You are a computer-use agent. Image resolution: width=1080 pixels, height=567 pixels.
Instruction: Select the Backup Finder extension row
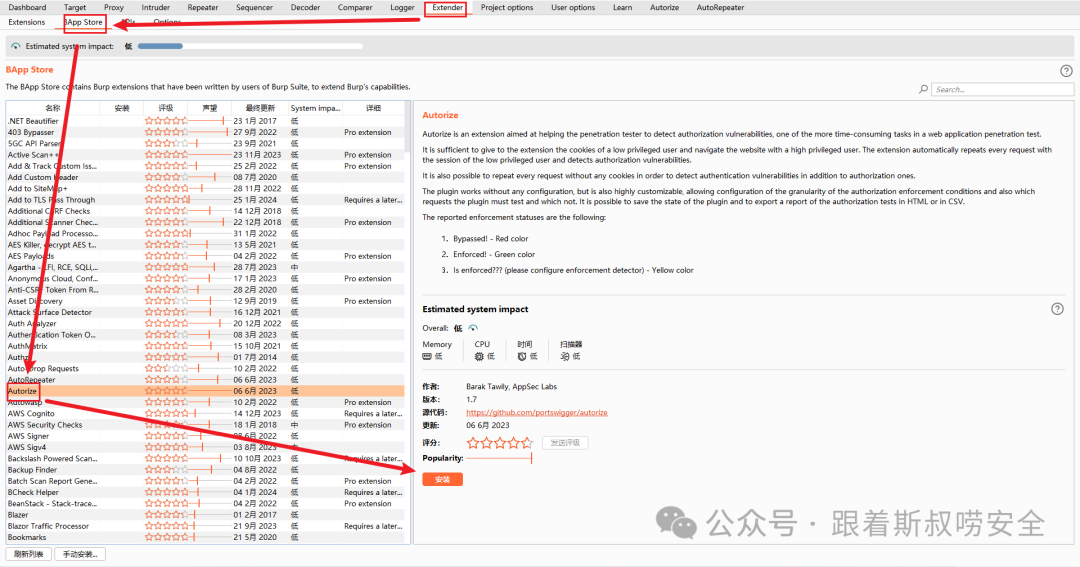pyautogui.click(x=205, y=470)
